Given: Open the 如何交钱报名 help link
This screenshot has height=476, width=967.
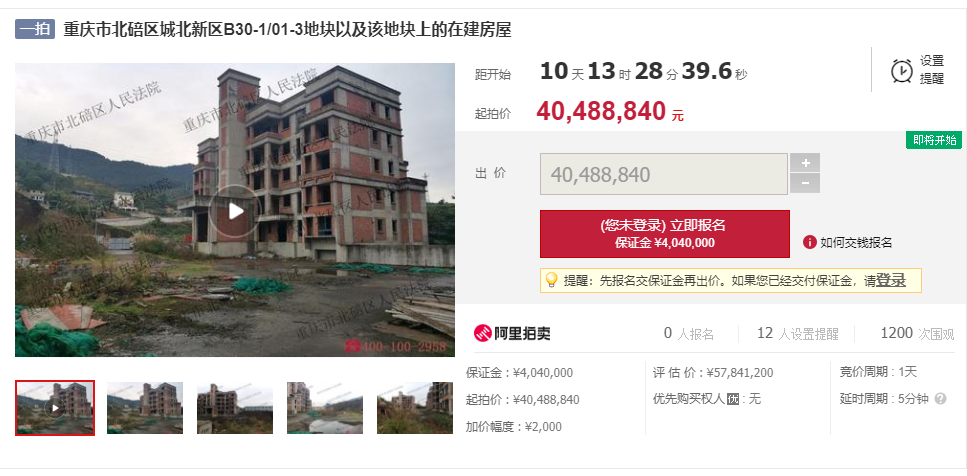Looking at the screenshot, I should point(855,242).
